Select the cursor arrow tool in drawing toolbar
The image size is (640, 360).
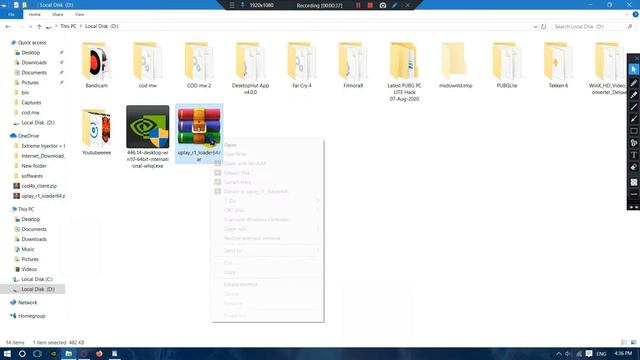[x=633, y=70]
